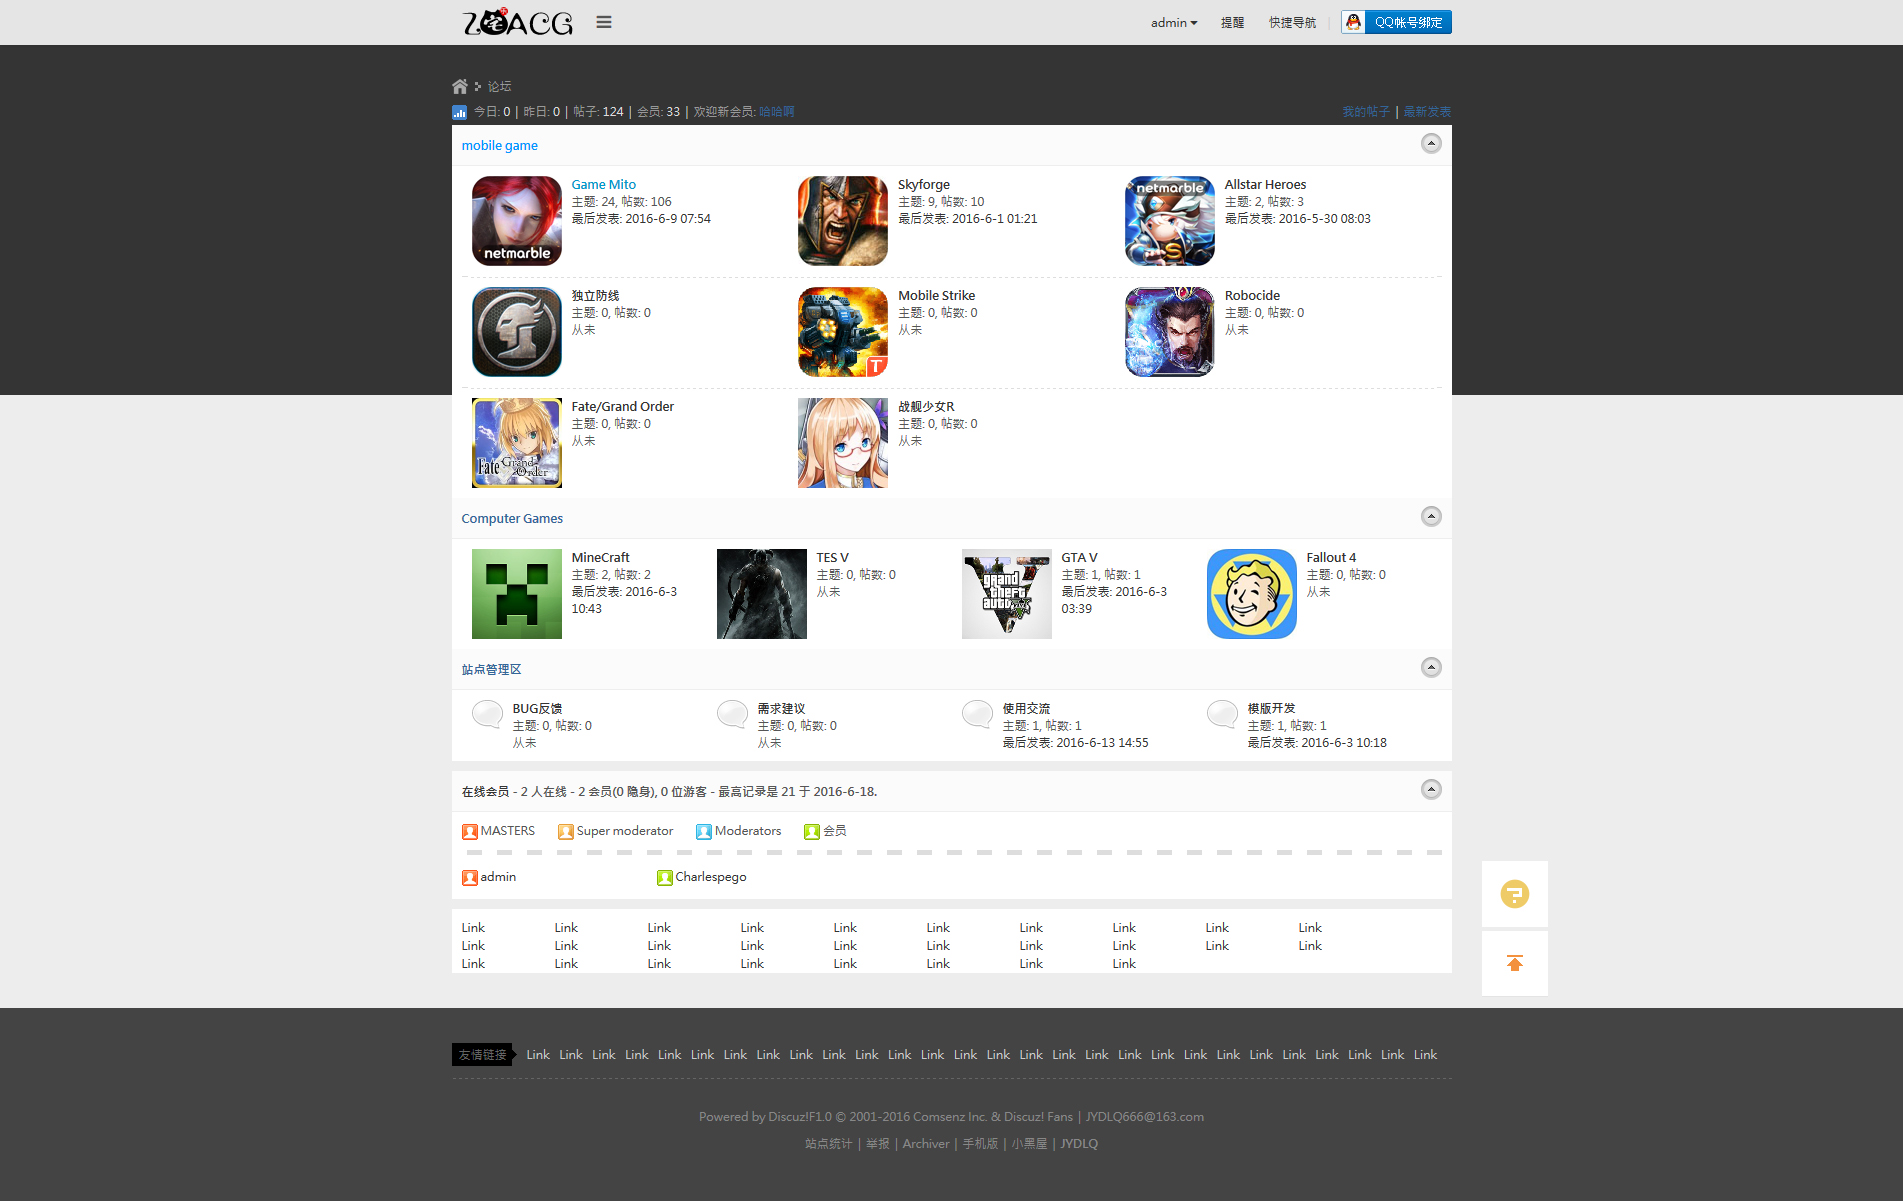Collapse the mobile game section
Viewport: 1903px width, 1201px height.
coord(1431,144)
